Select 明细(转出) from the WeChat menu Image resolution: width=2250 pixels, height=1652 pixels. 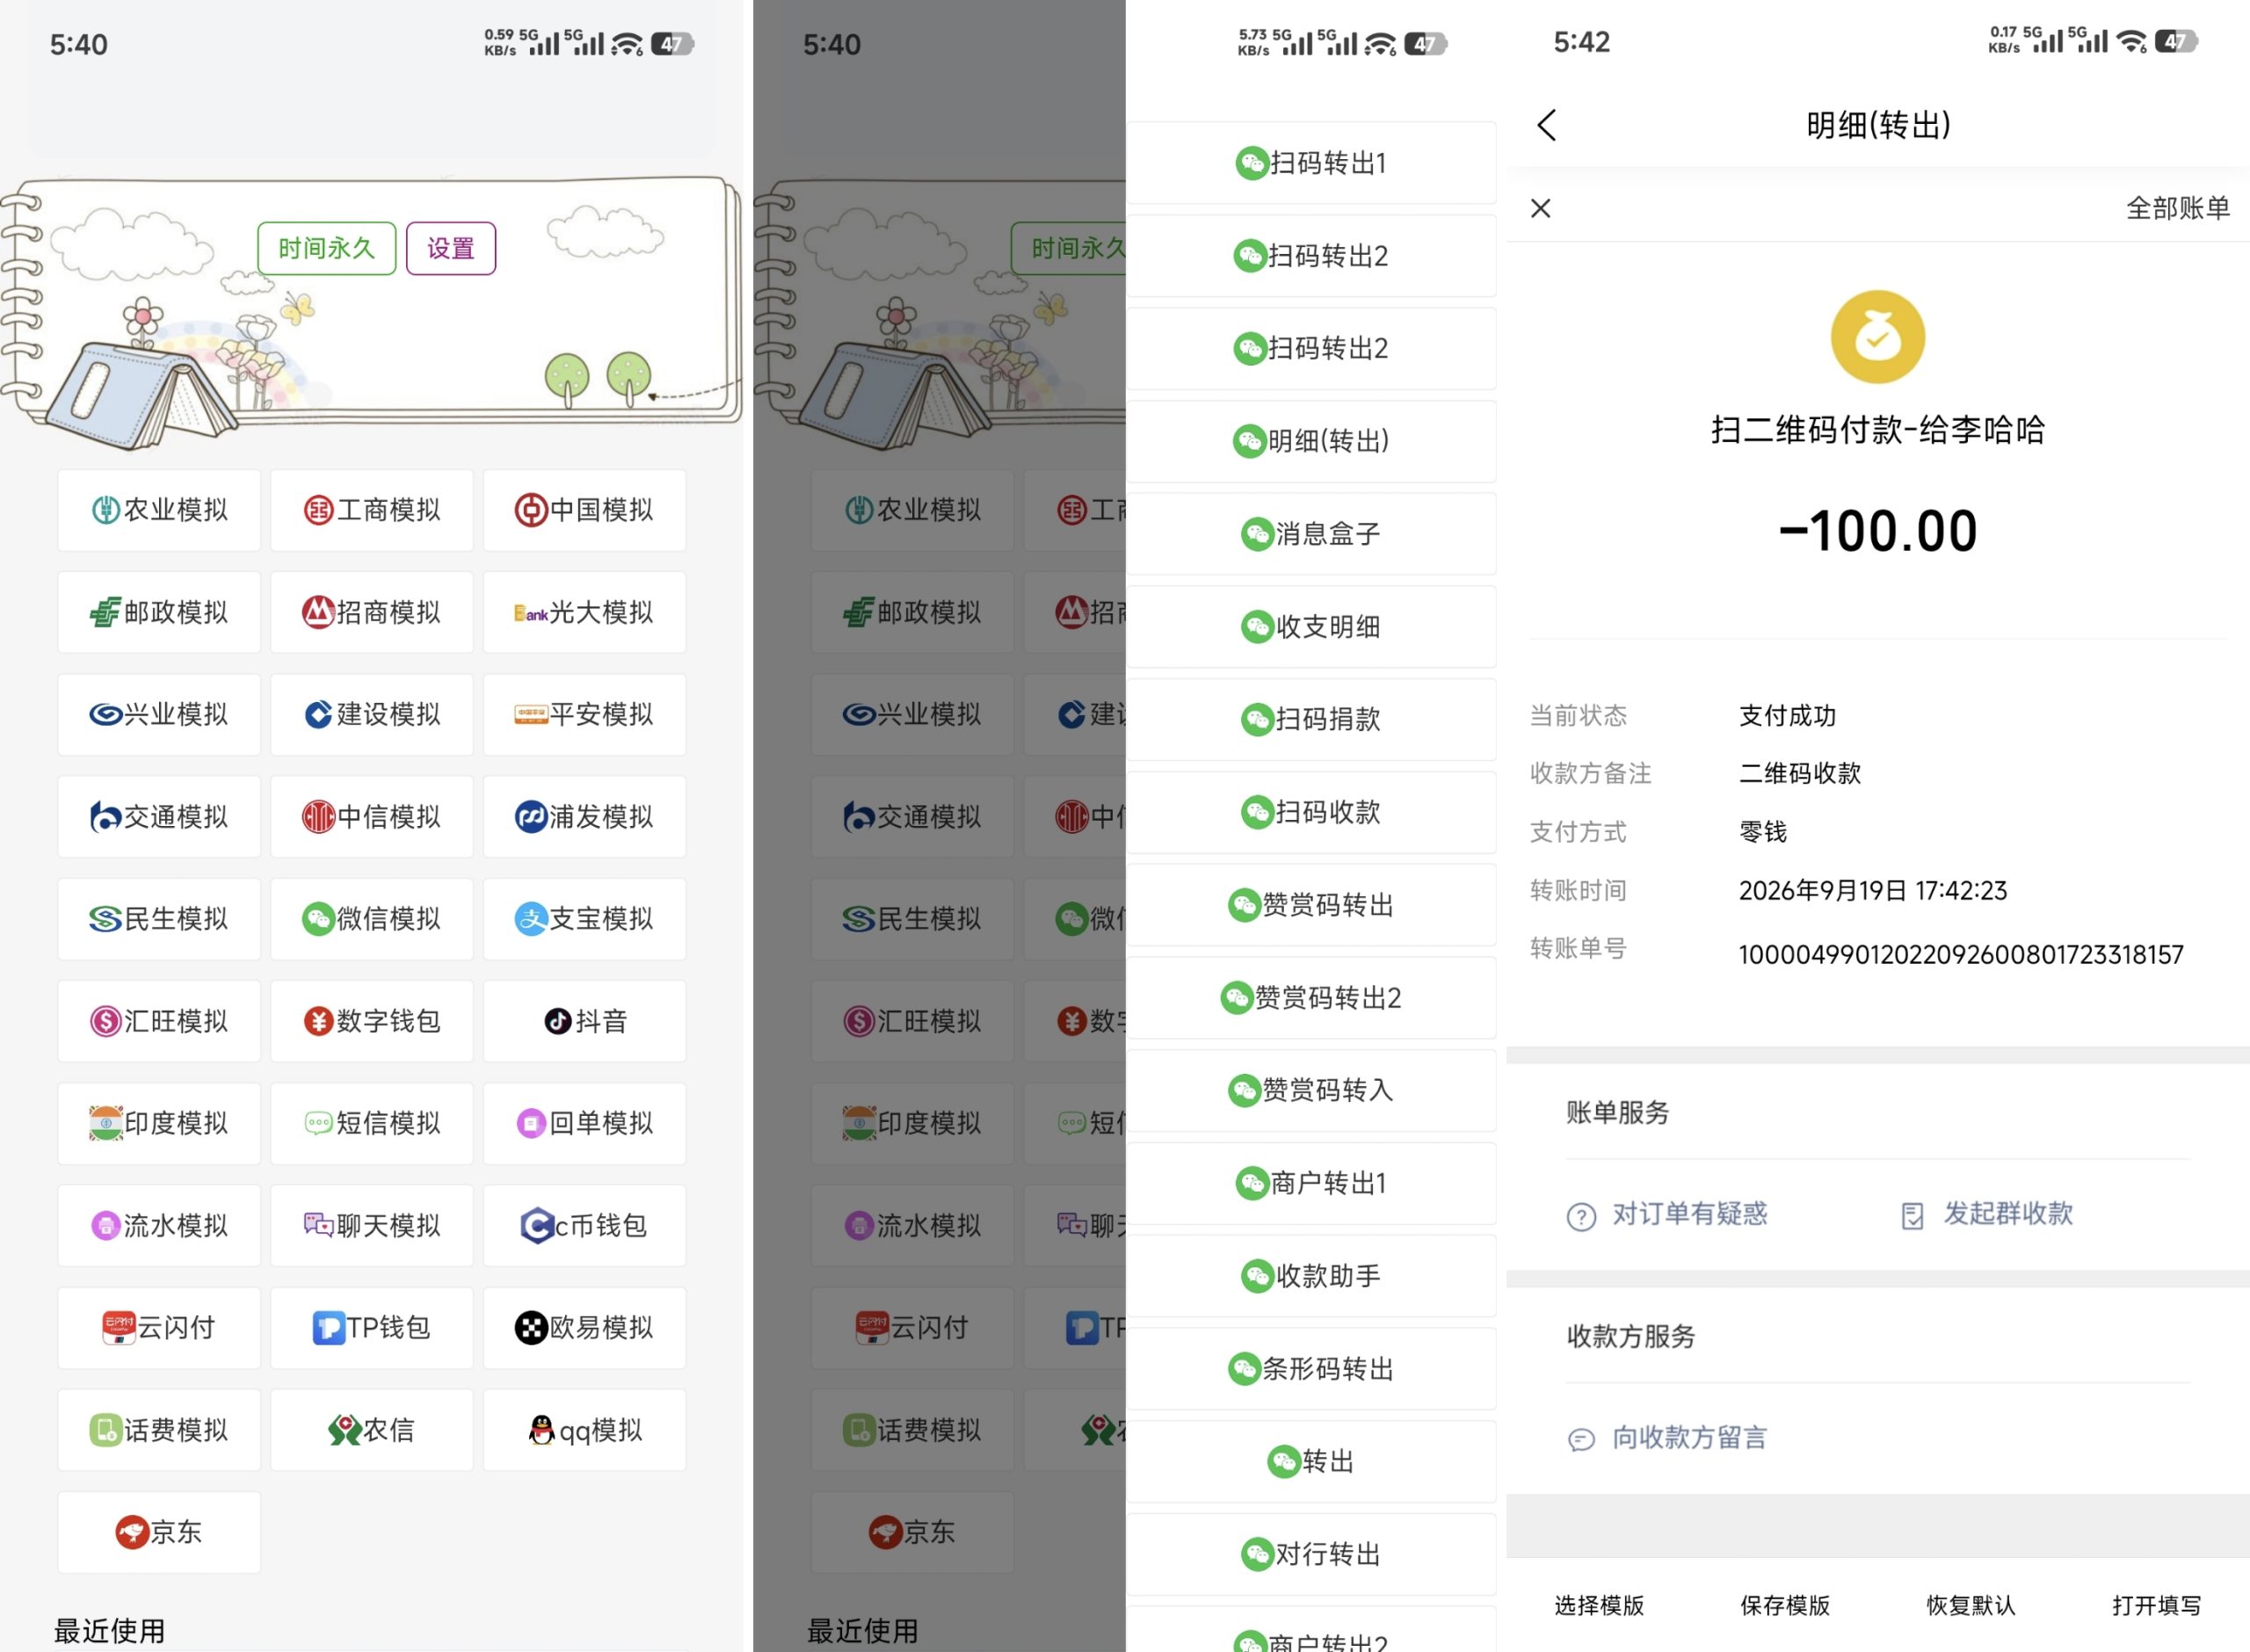[1312, 441]
